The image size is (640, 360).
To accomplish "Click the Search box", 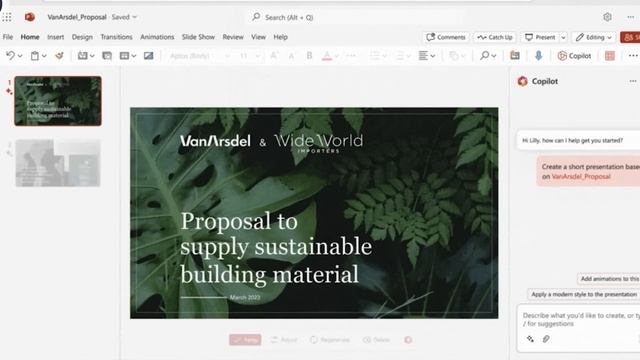I will pyautogui.click(x=355, y=17).
